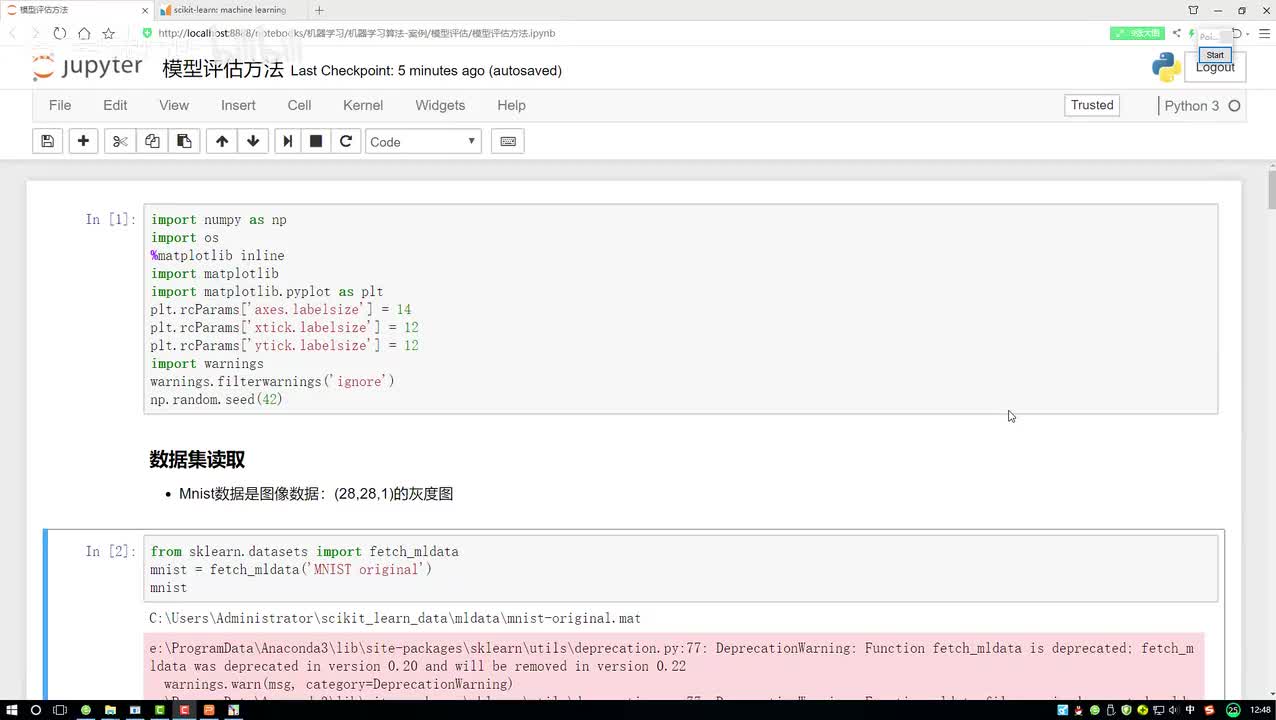
Task: Click the kernel idle indicator circle
Action: click(1234, 105)
